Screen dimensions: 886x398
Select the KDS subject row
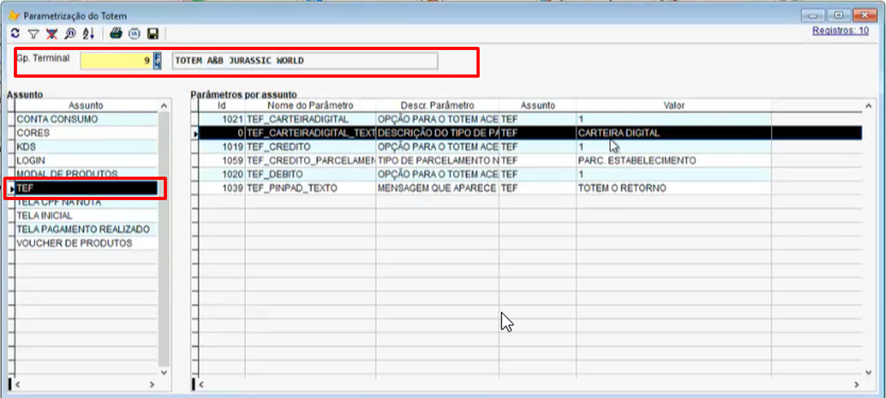(x=86, y=146)
